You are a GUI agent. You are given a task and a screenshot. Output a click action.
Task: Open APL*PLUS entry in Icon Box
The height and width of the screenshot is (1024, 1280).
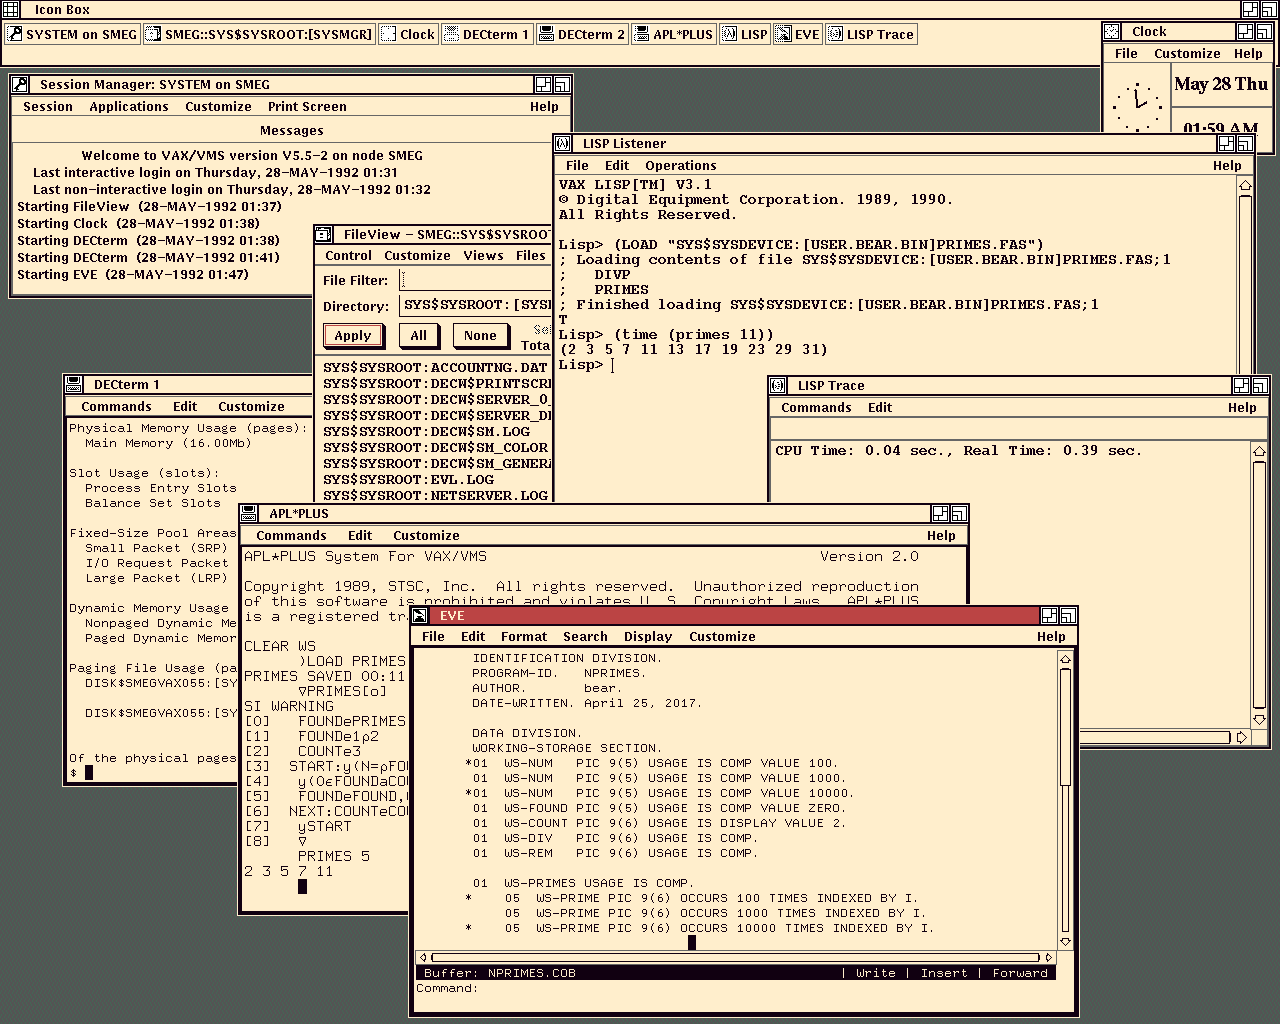point(673,34)
